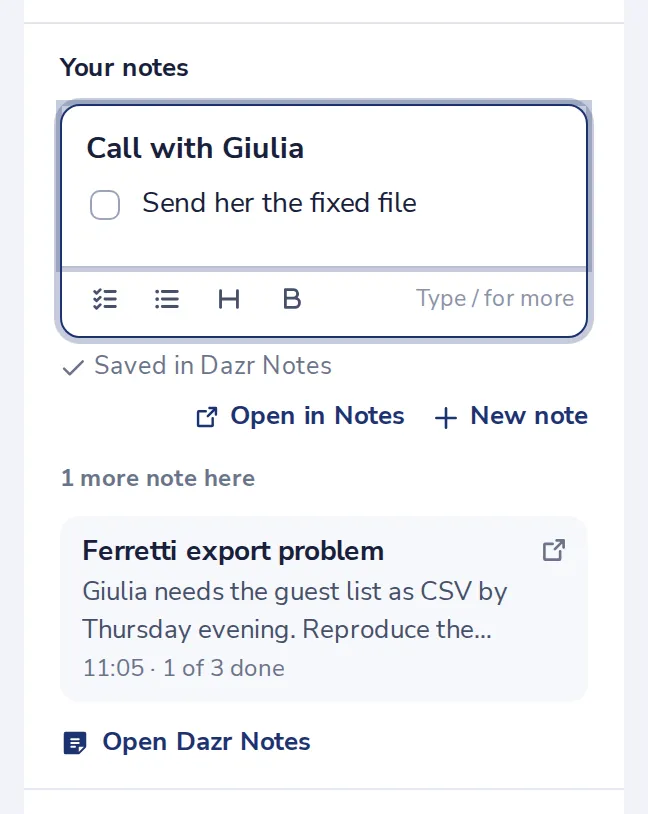
Task: Click the Send her the fixed file text
Action: pos(279,203)
